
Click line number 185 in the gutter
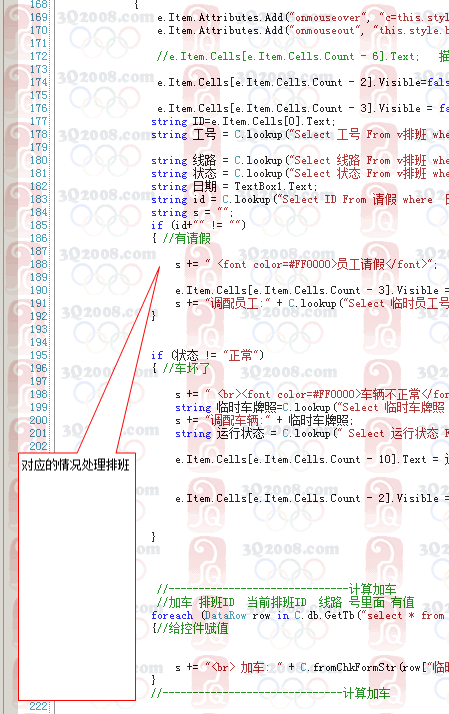pyautogui.click(x=39, y=225)
